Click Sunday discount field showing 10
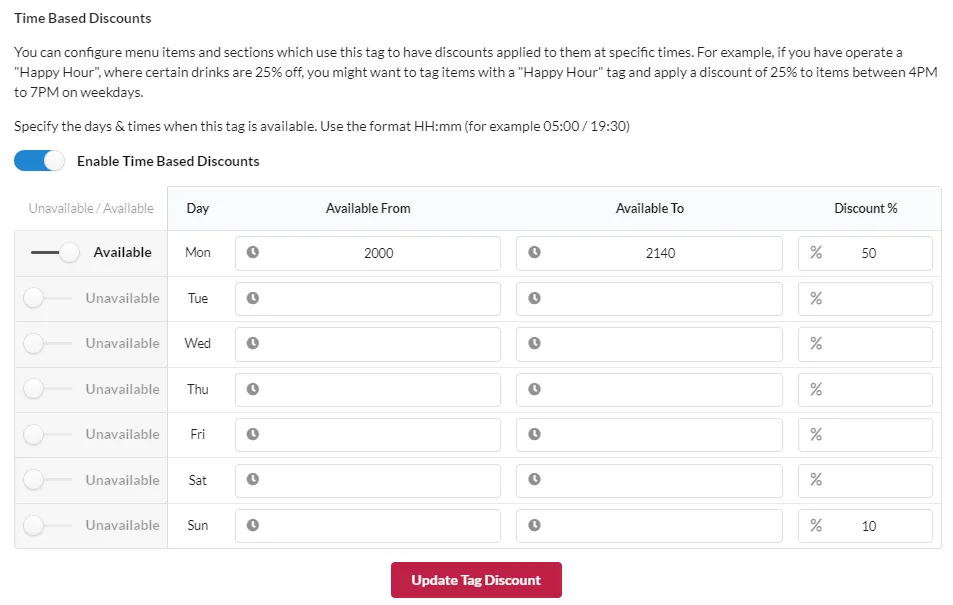 [865, 526]
